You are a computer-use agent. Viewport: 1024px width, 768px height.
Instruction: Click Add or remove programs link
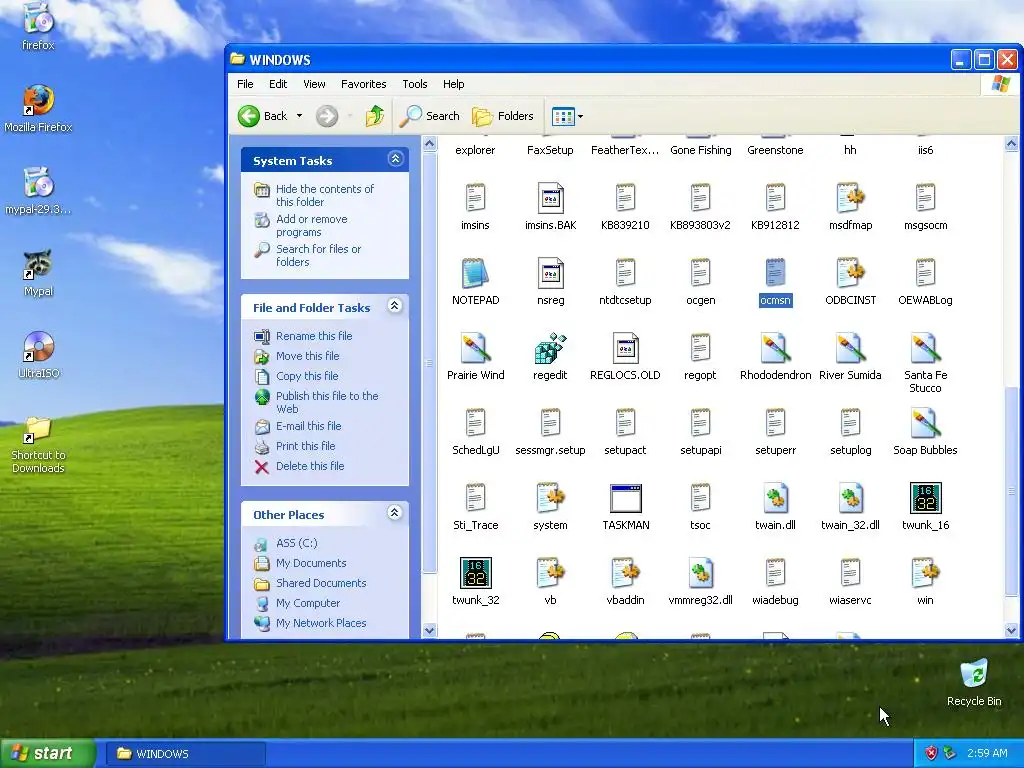coord(312,225)
